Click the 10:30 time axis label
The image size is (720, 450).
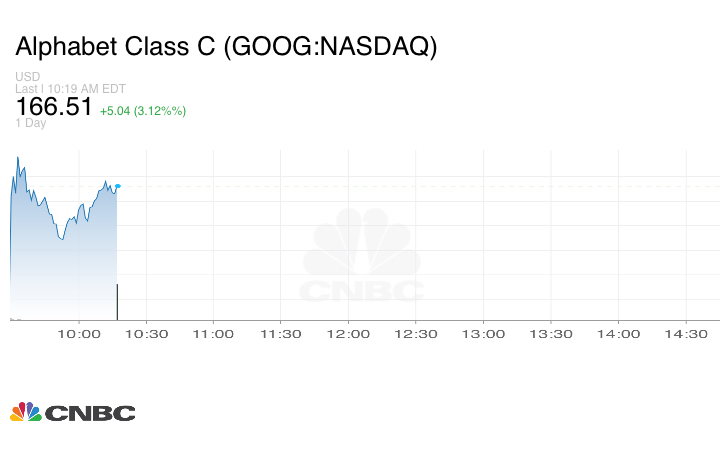tap(146, 334)
